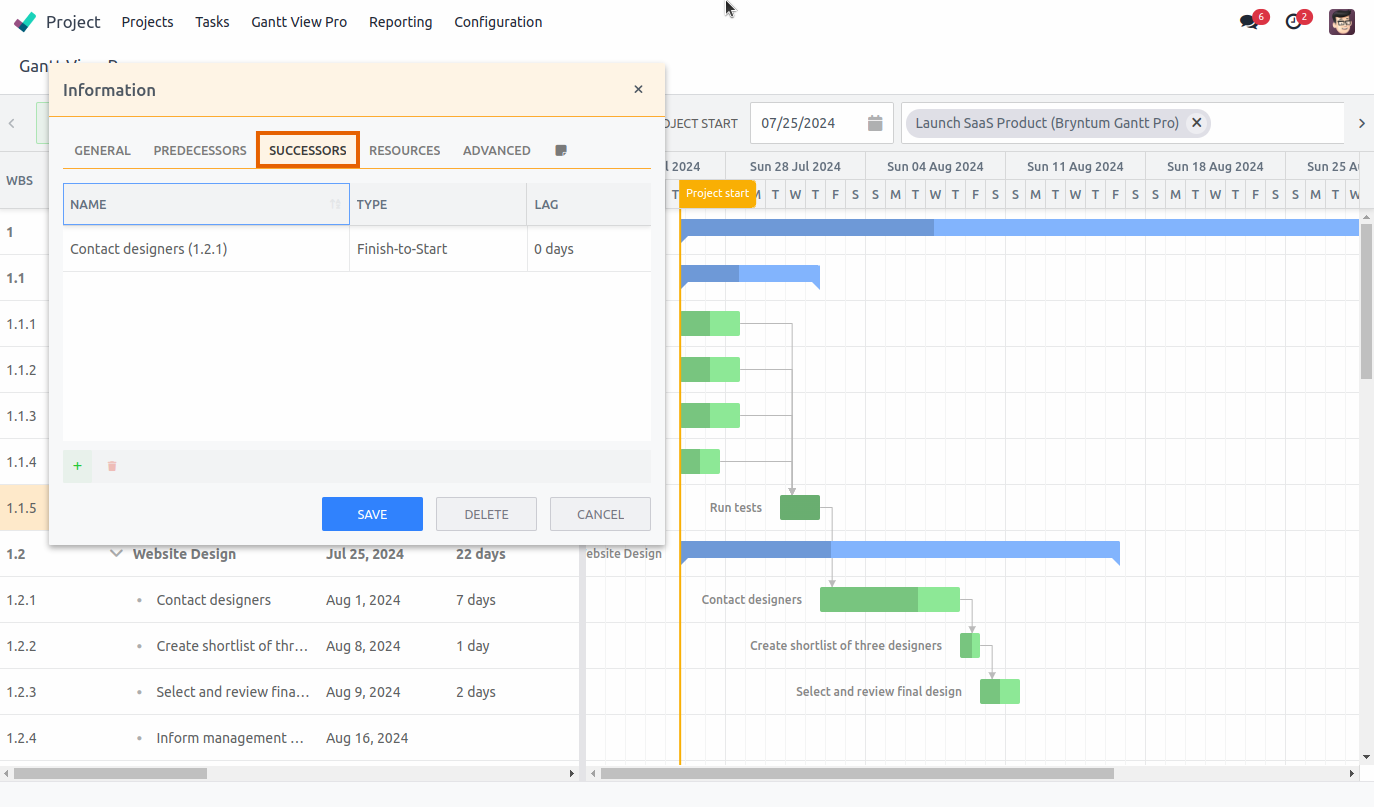This screenshot has width=1374, height=807.
Task: Open the Configuration menu
Action: point(498,21)
